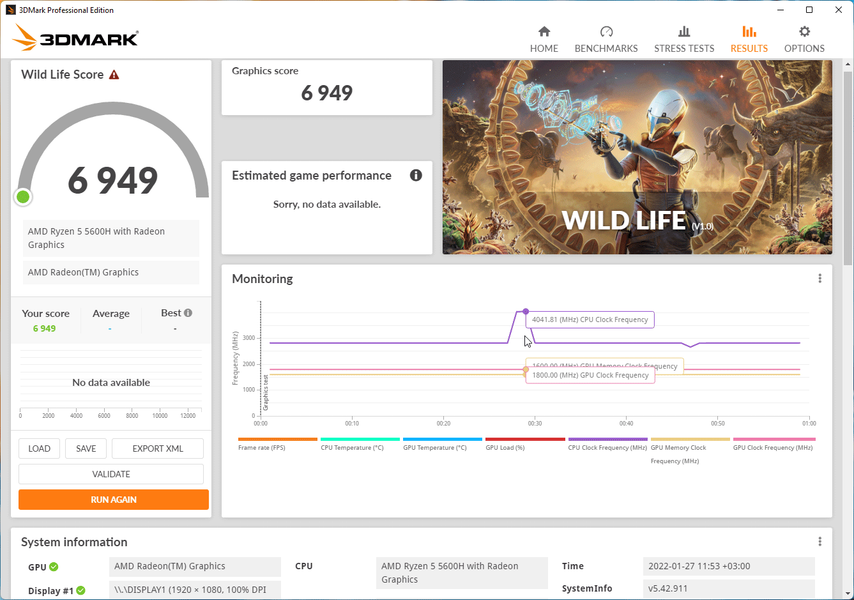This screenshot has height=600, width=854.
Task: Click the Graphics score value 6 949
Action: pos(327,93)
